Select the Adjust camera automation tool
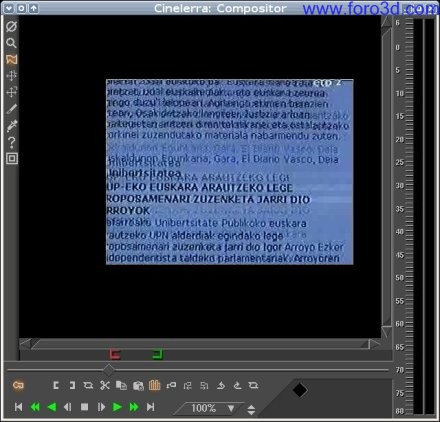The width and height of the screenshot is (440, 422). pos(11,76)
